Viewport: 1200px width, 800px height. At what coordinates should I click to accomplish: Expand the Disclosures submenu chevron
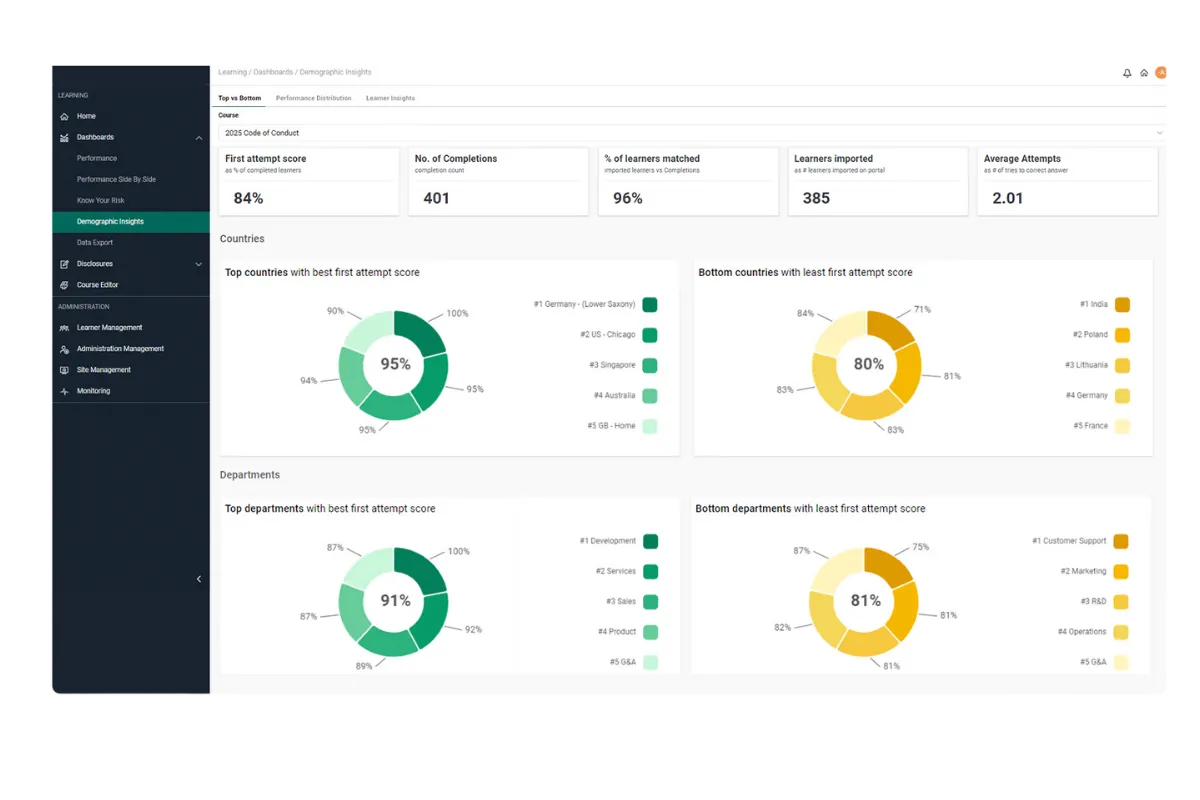198,264
